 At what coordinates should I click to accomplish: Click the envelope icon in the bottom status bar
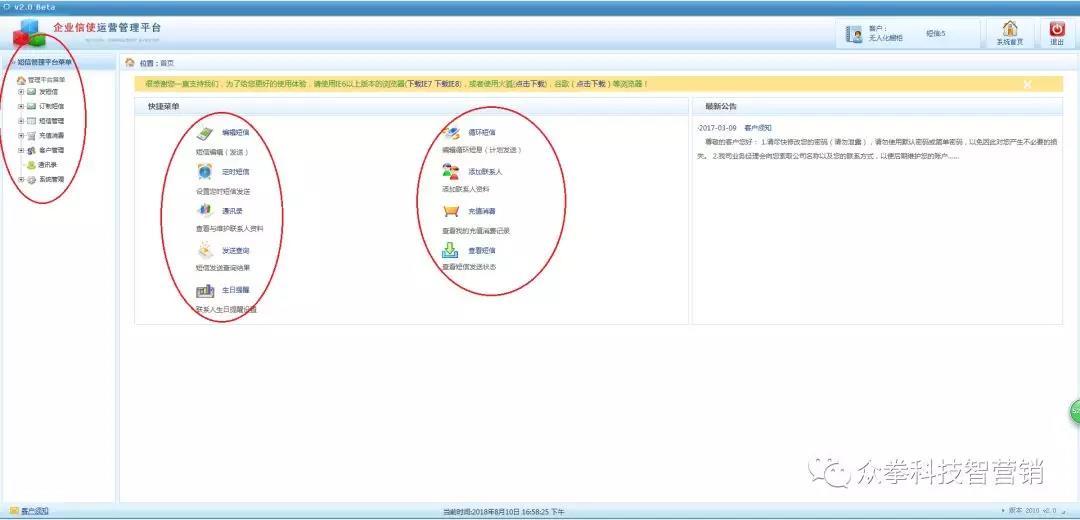[x=14, y=511]
